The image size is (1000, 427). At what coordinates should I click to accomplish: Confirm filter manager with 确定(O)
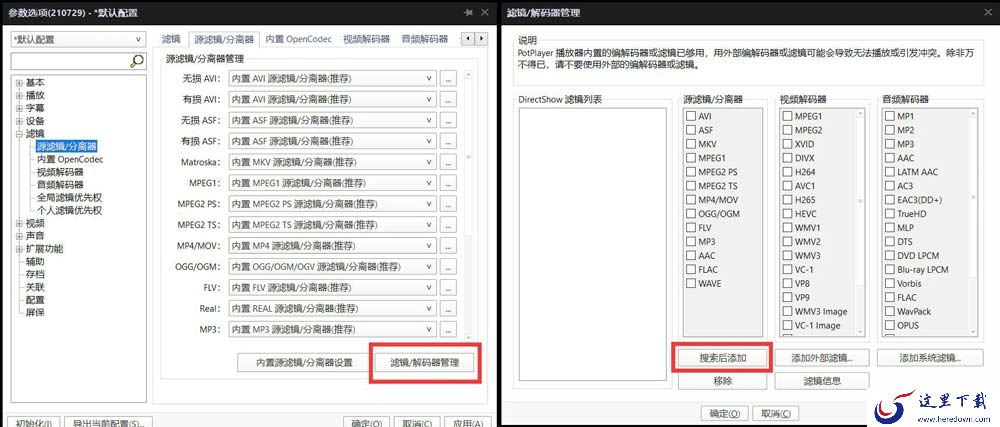(x=724, y=414)
